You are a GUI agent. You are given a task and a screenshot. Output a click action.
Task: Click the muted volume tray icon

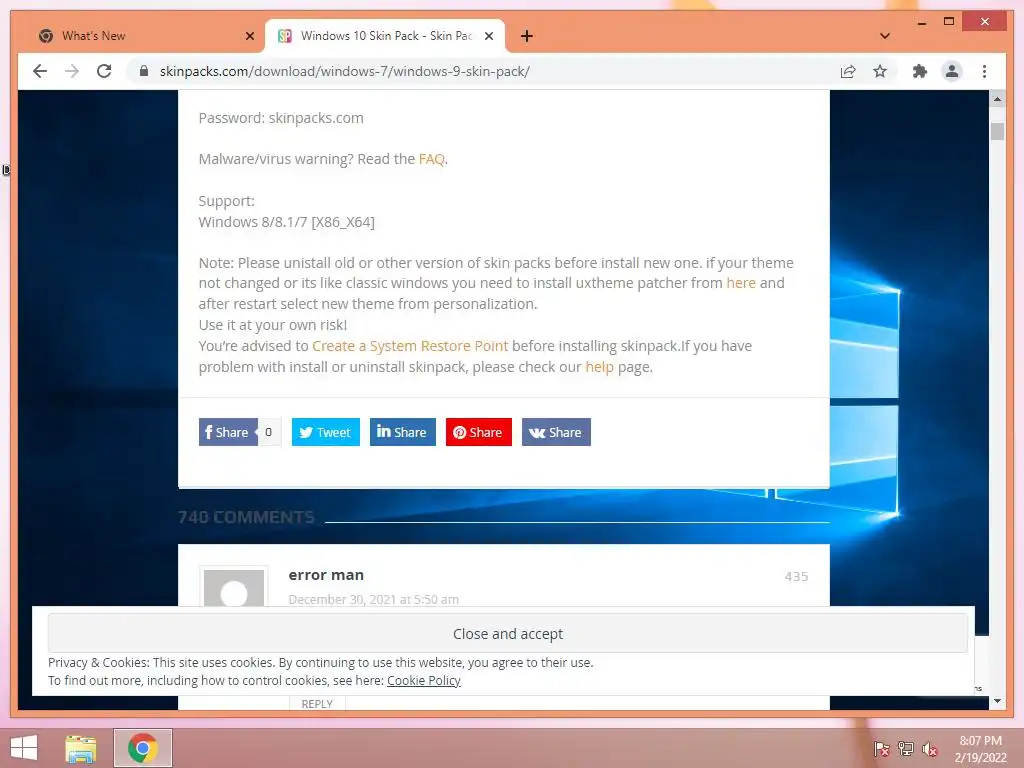[x=930, y=748]
